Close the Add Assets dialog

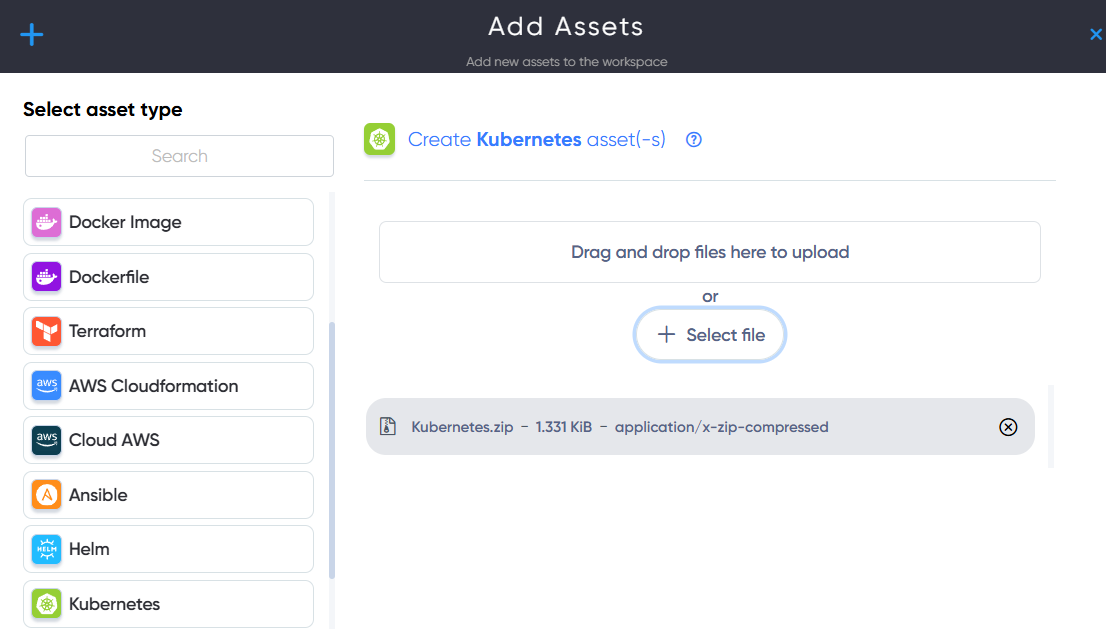(x=1095, y=35)
